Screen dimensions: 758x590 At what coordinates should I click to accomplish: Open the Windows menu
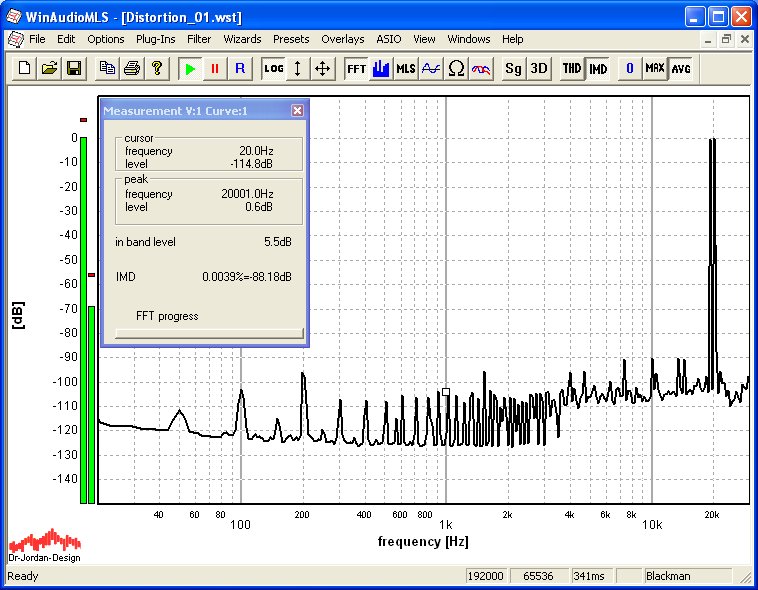pyautogui.click(x=468, y=39)
